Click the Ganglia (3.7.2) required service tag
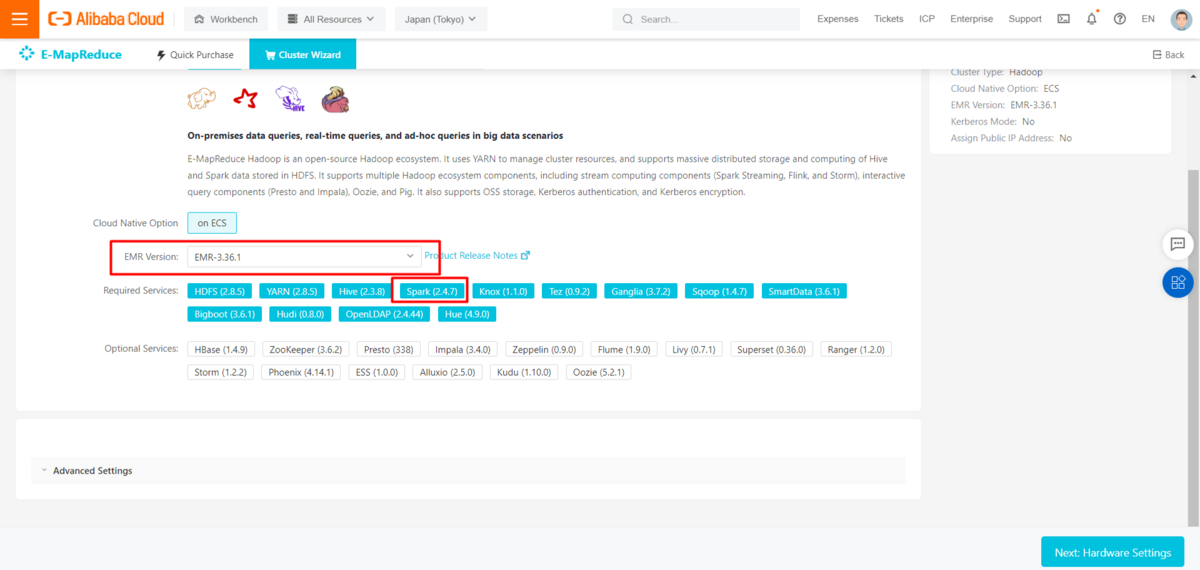This screenshot has height=570, width=1200. [641, 291]
